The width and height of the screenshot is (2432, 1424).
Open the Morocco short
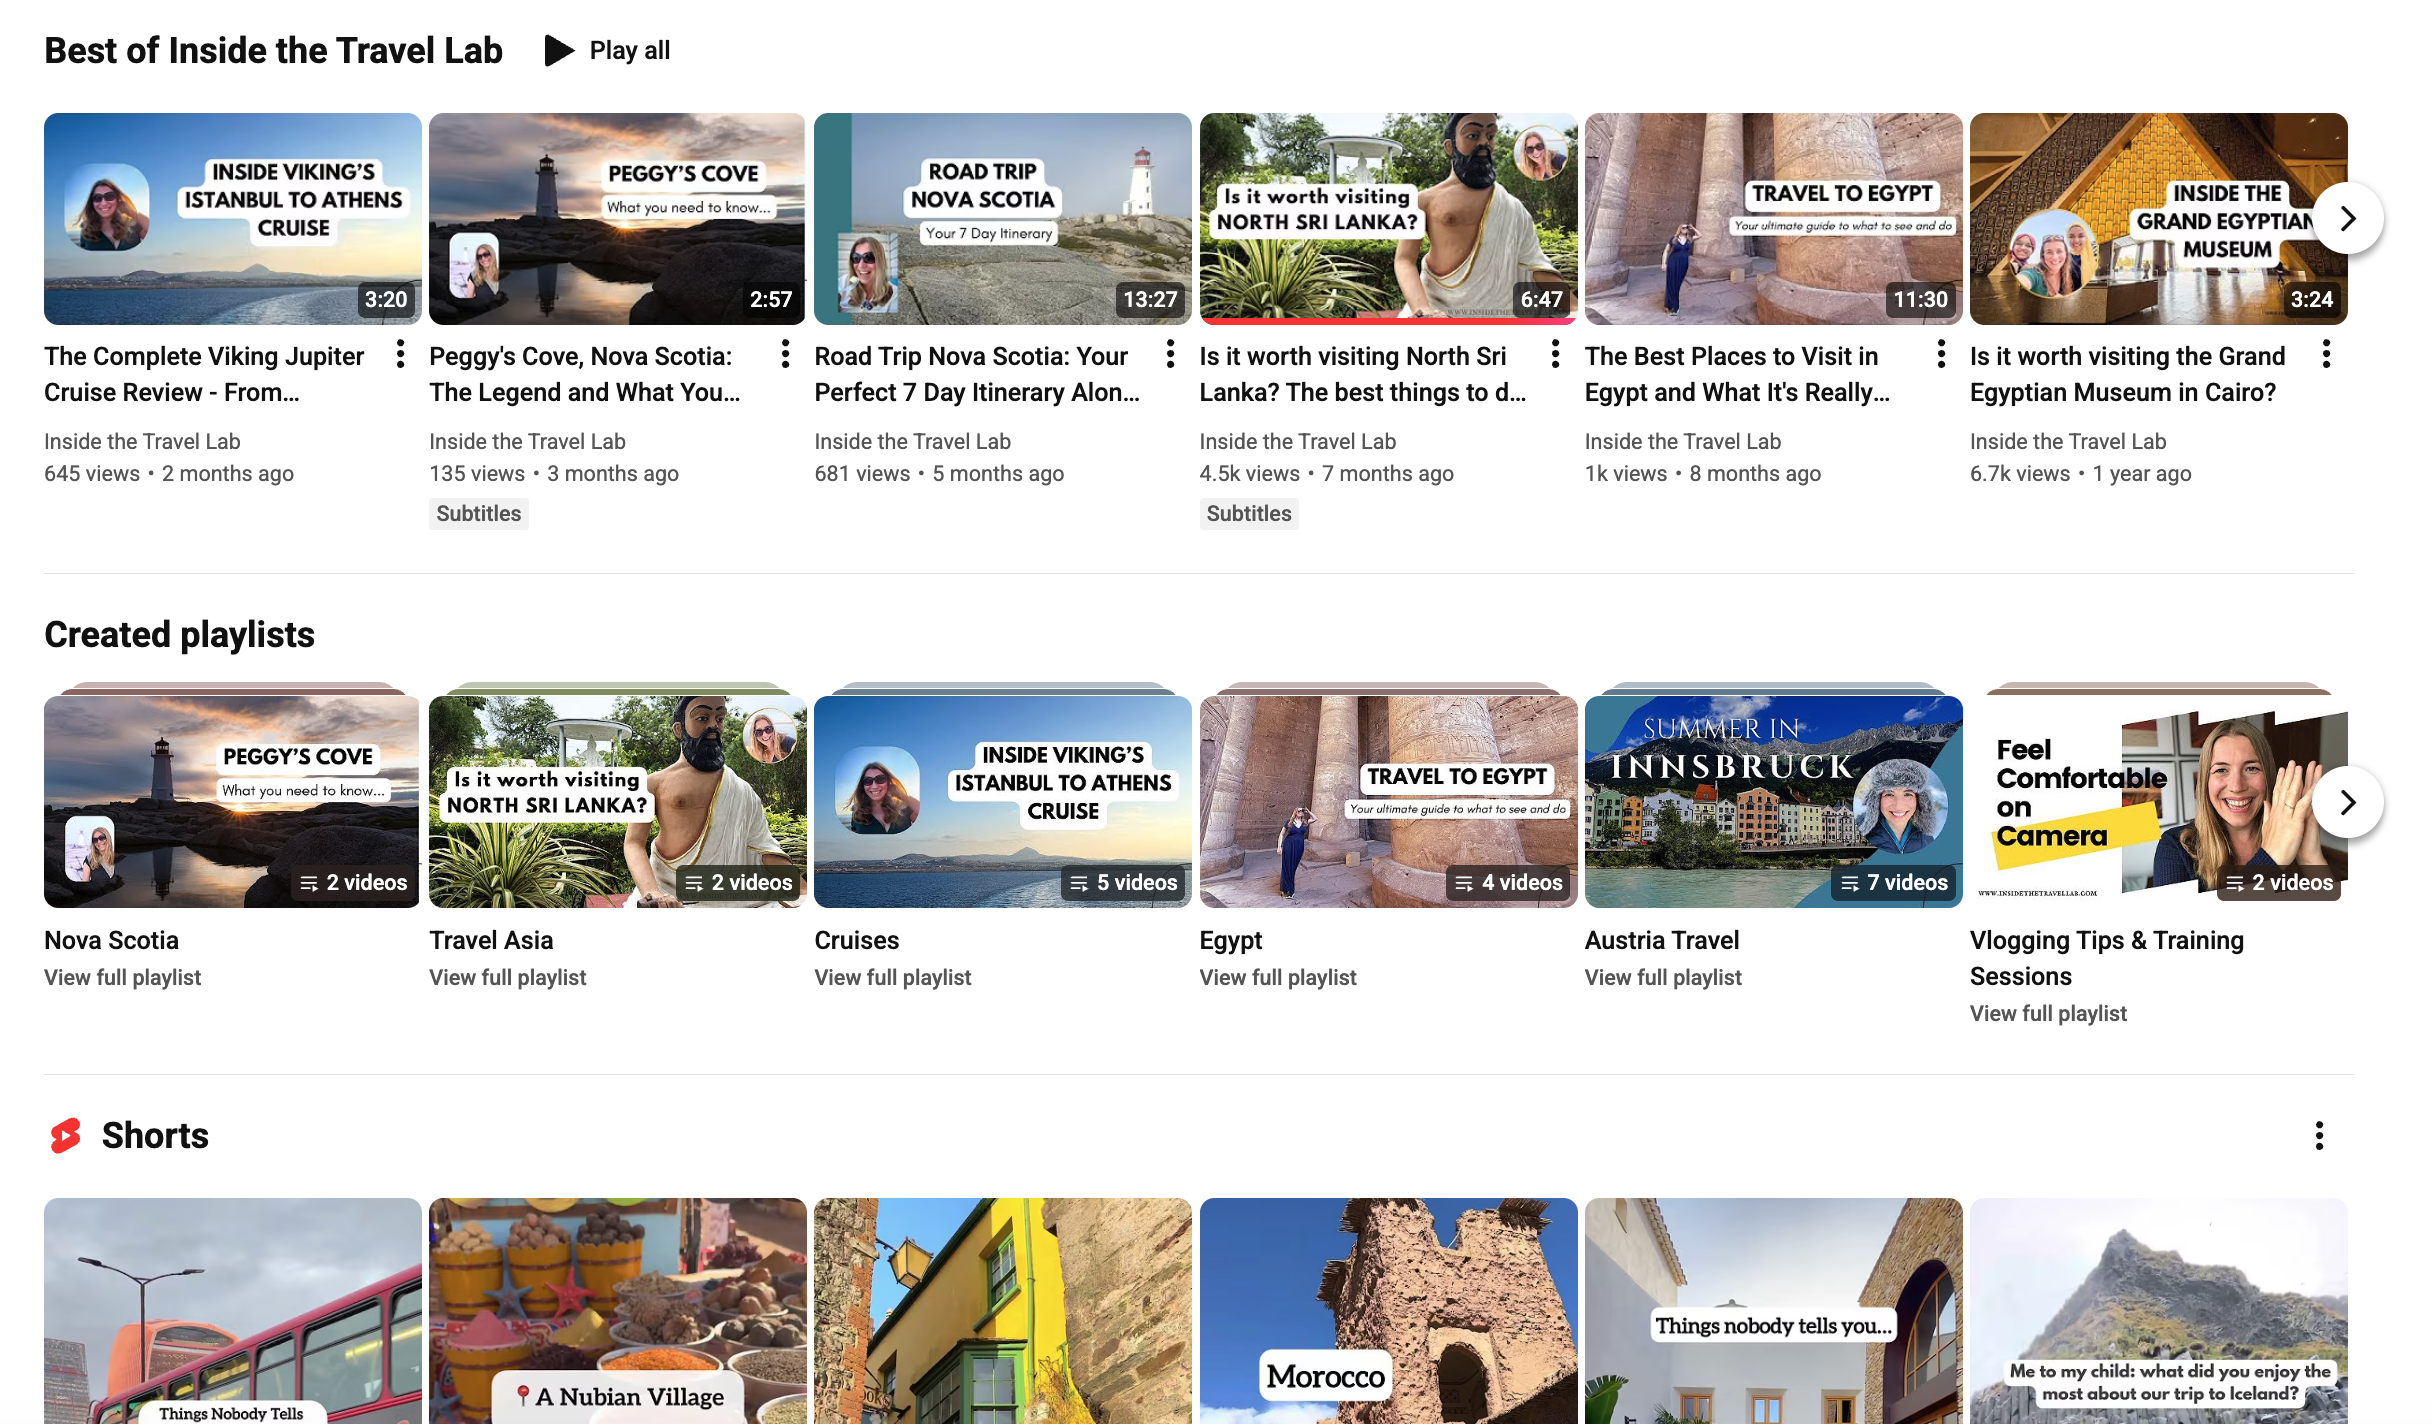(x=1387, y=1310)
